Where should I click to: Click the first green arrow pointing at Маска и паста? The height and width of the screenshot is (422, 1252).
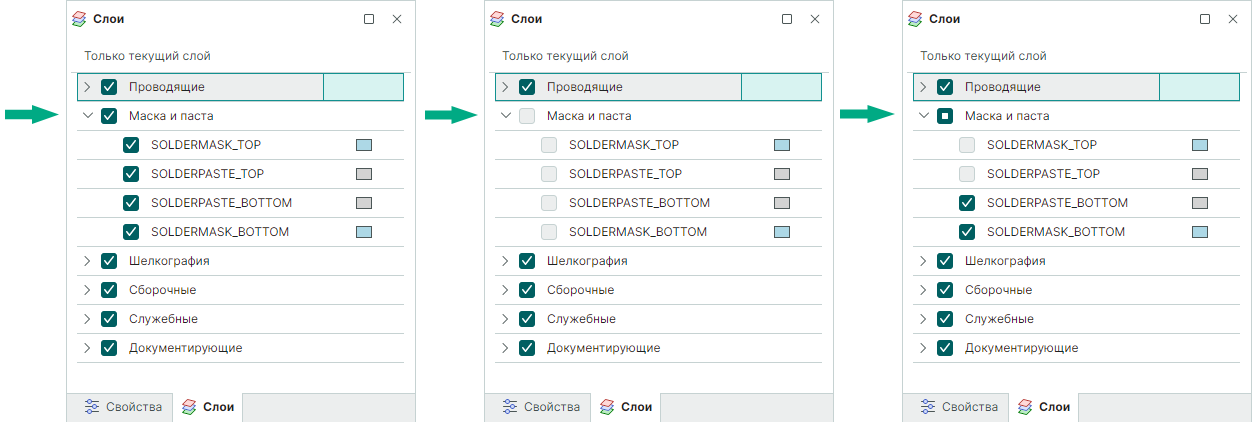(x=32, y=115)
